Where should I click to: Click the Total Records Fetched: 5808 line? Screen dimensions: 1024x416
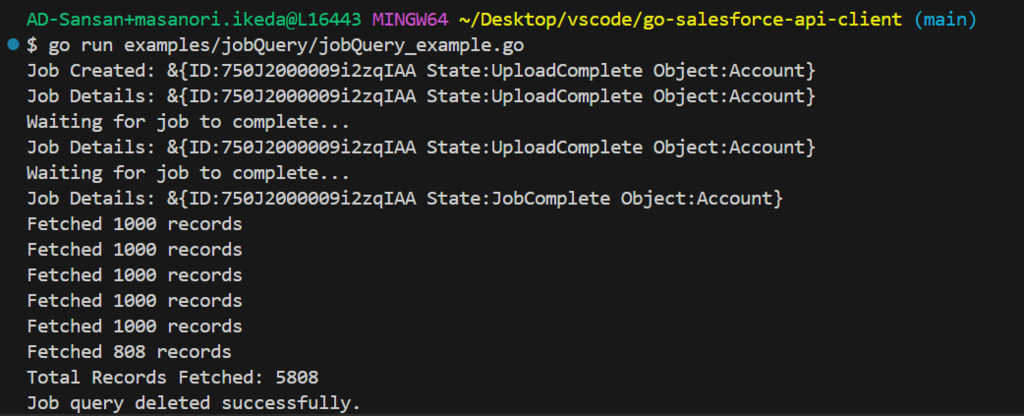click(x=172, y=377)
